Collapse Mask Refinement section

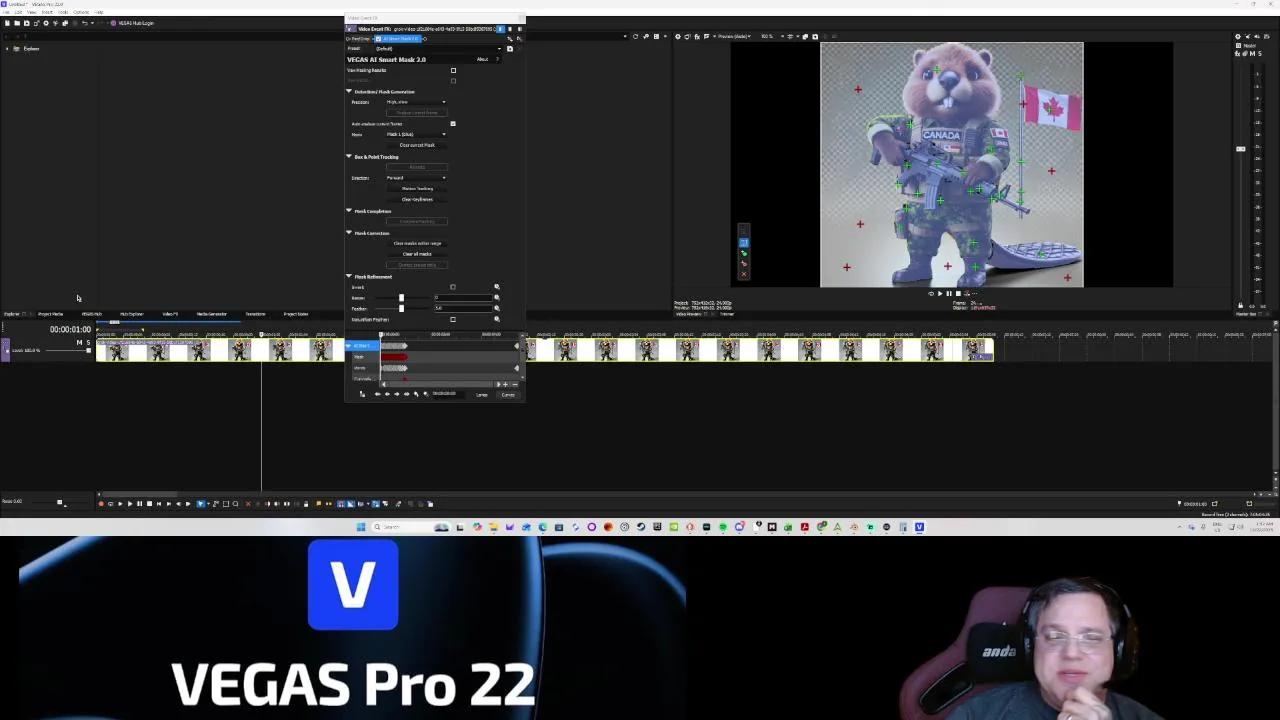point(349,276)
